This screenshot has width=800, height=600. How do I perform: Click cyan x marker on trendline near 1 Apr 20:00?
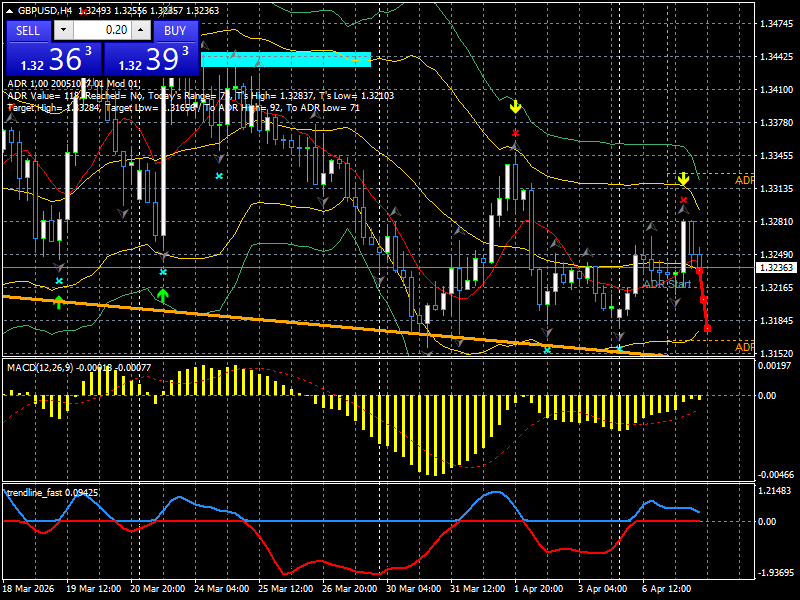[547, 350]
